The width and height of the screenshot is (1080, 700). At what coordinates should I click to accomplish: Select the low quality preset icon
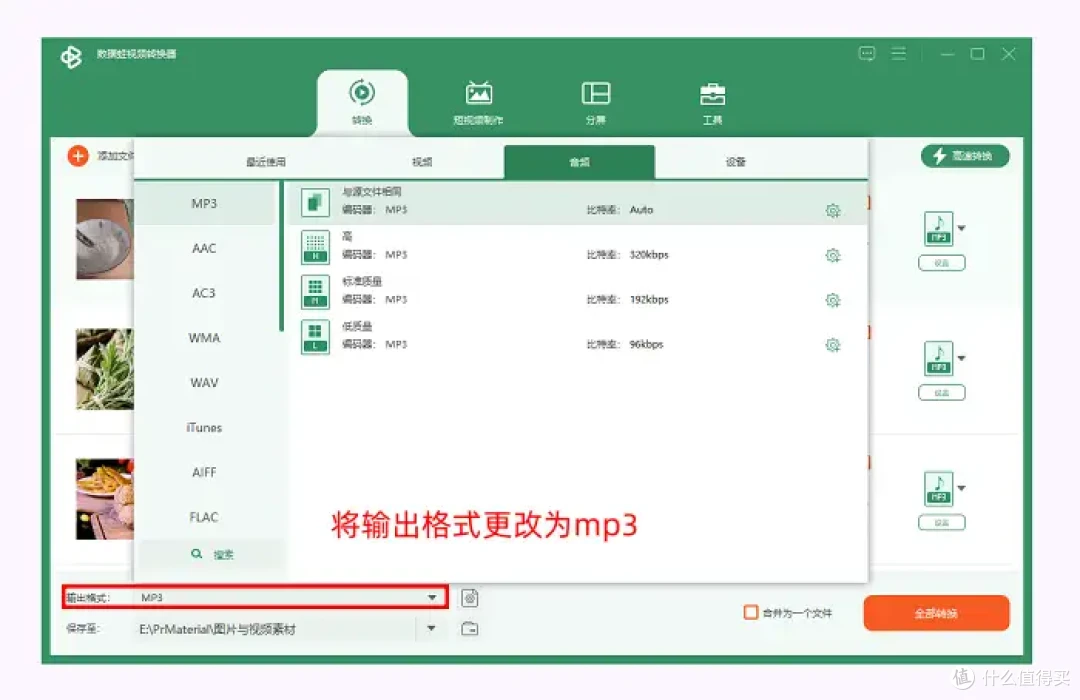click(315, 337)
